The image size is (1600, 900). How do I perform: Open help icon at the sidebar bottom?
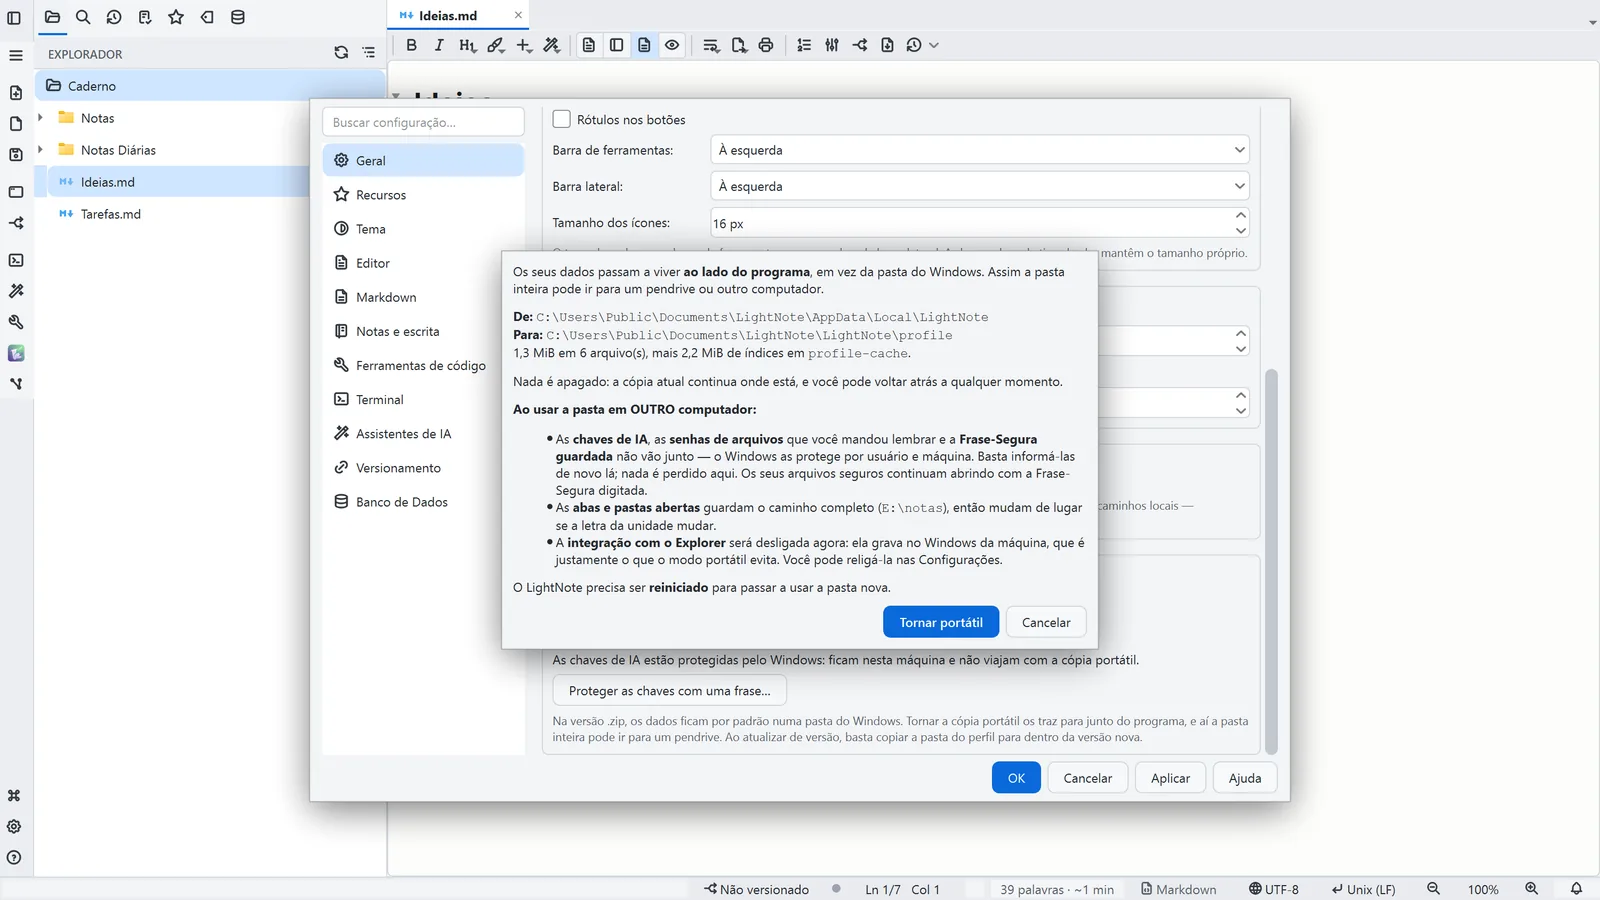14,858
